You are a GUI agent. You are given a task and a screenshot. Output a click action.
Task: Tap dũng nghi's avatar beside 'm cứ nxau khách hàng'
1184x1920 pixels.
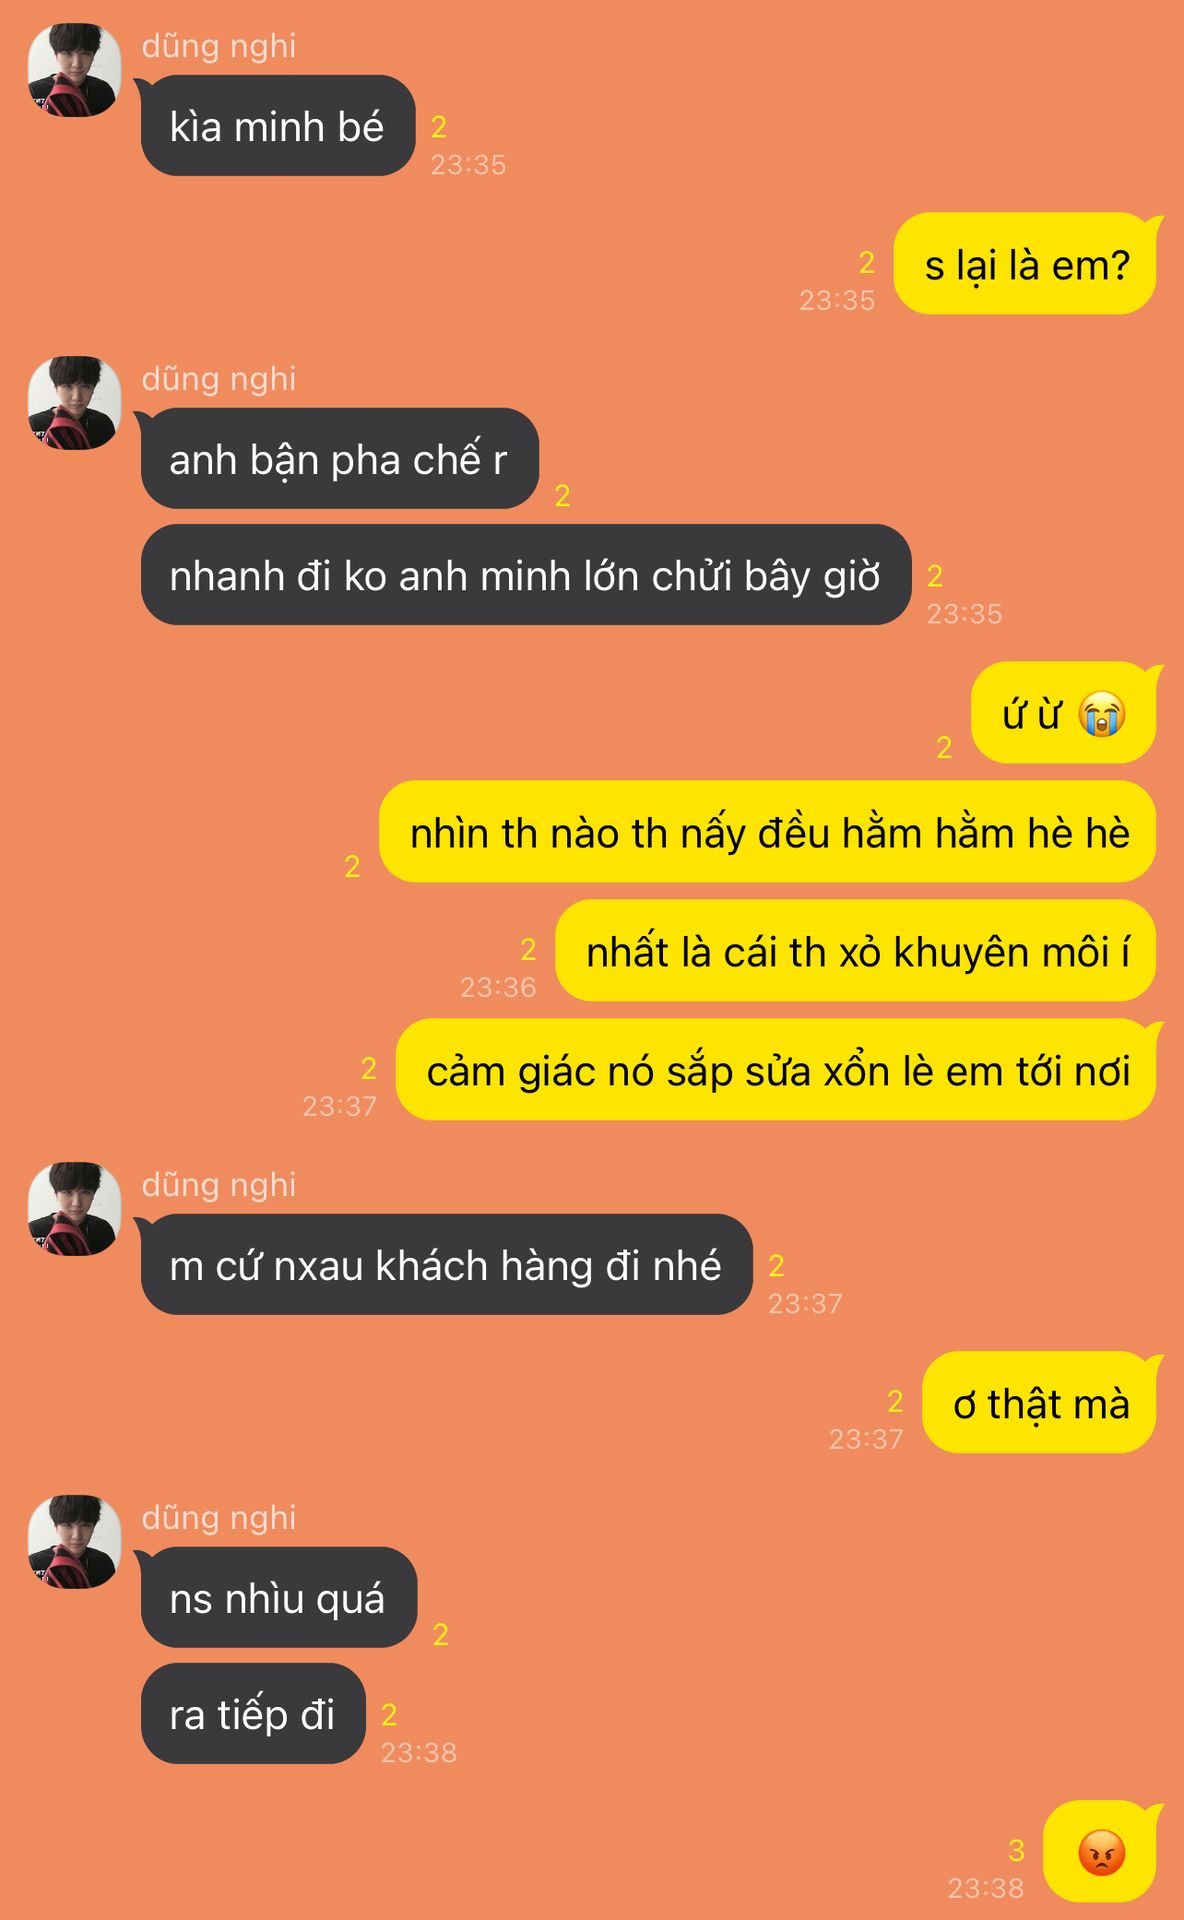pyautogui.click(x=75, y=1209)
